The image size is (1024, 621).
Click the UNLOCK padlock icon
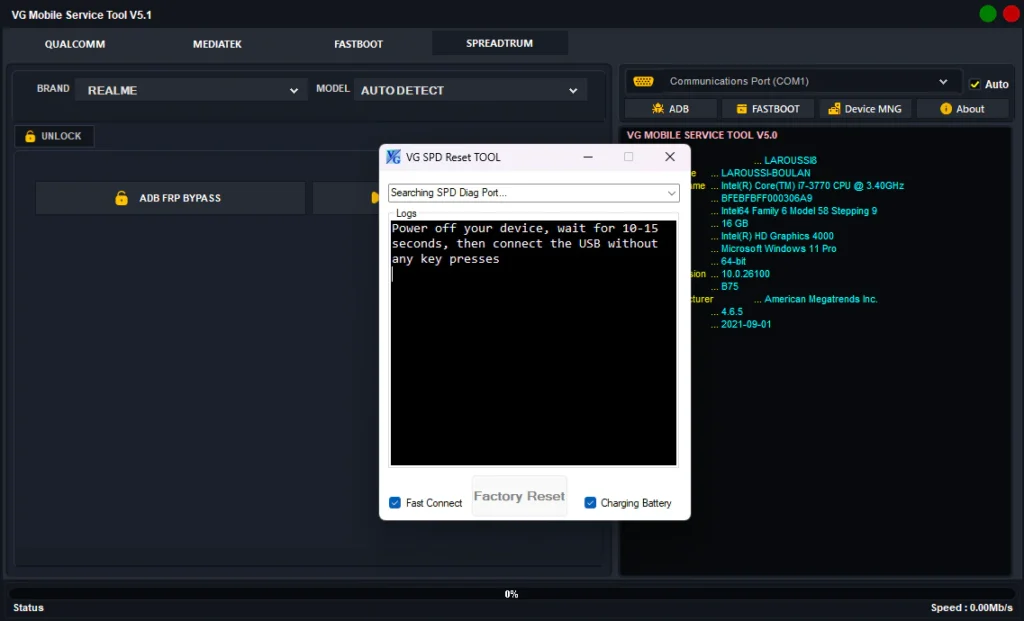coord(30,136)
